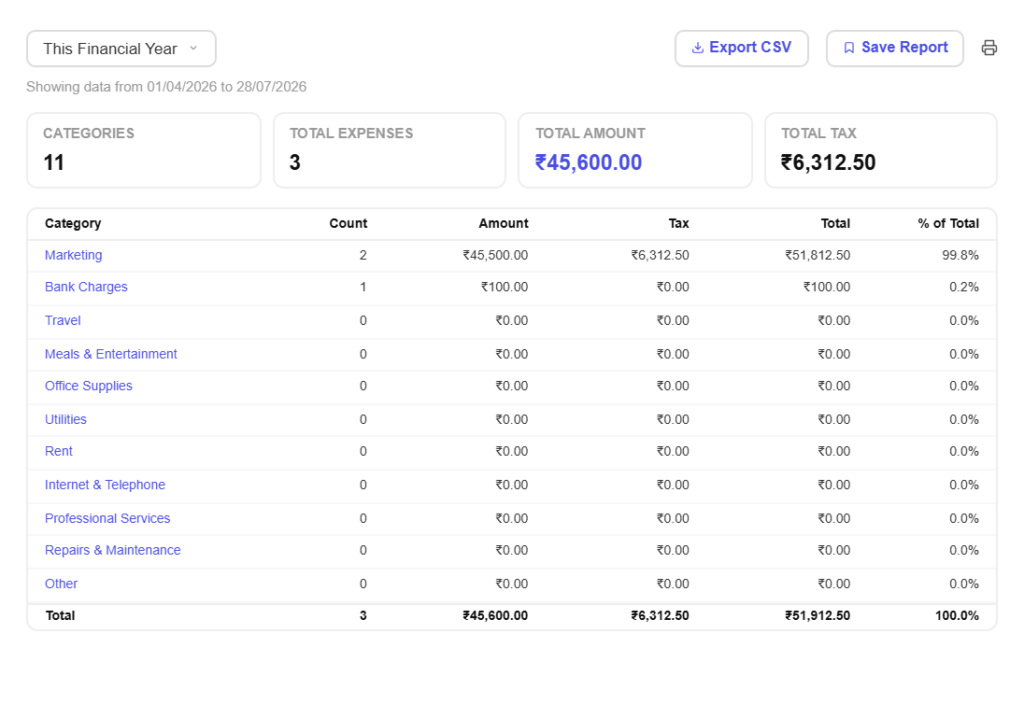
Task: Click the Bank Charges 0.2% cell
Action: point(964,287)
